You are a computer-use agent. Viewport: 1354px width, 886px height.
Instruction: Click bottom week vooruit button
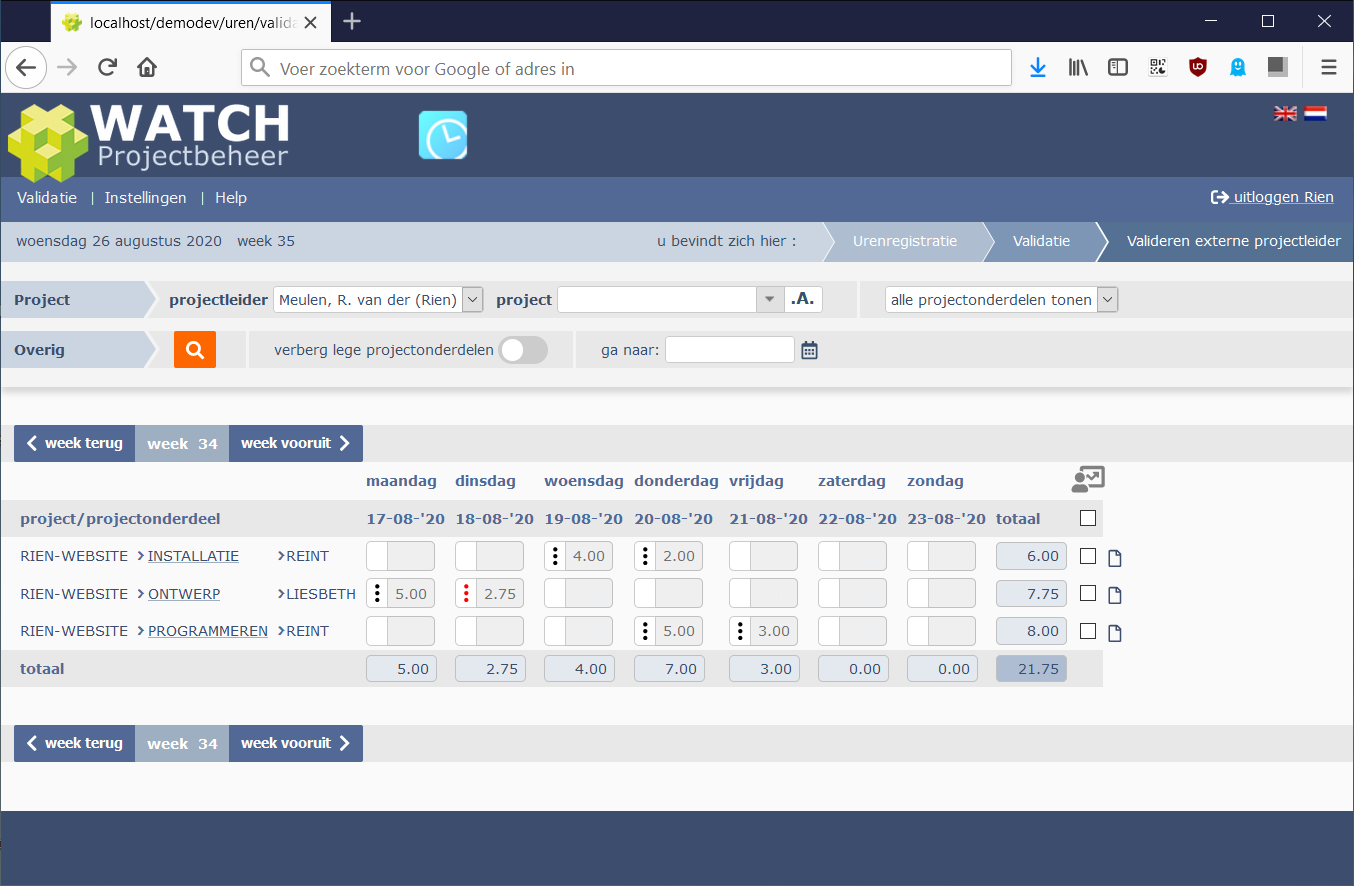tap(296, 743)
